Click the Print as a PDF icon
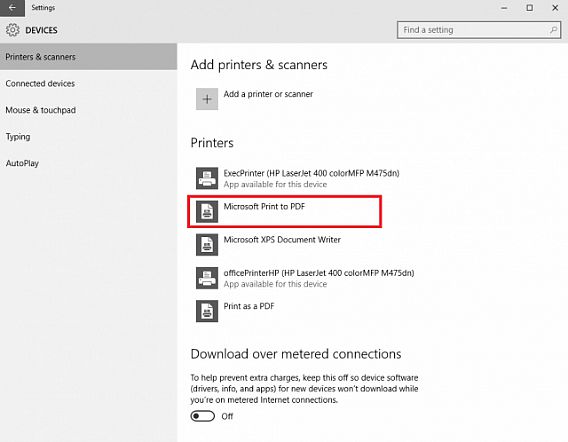Screen dimensions: 568x442 coord(207,311)
